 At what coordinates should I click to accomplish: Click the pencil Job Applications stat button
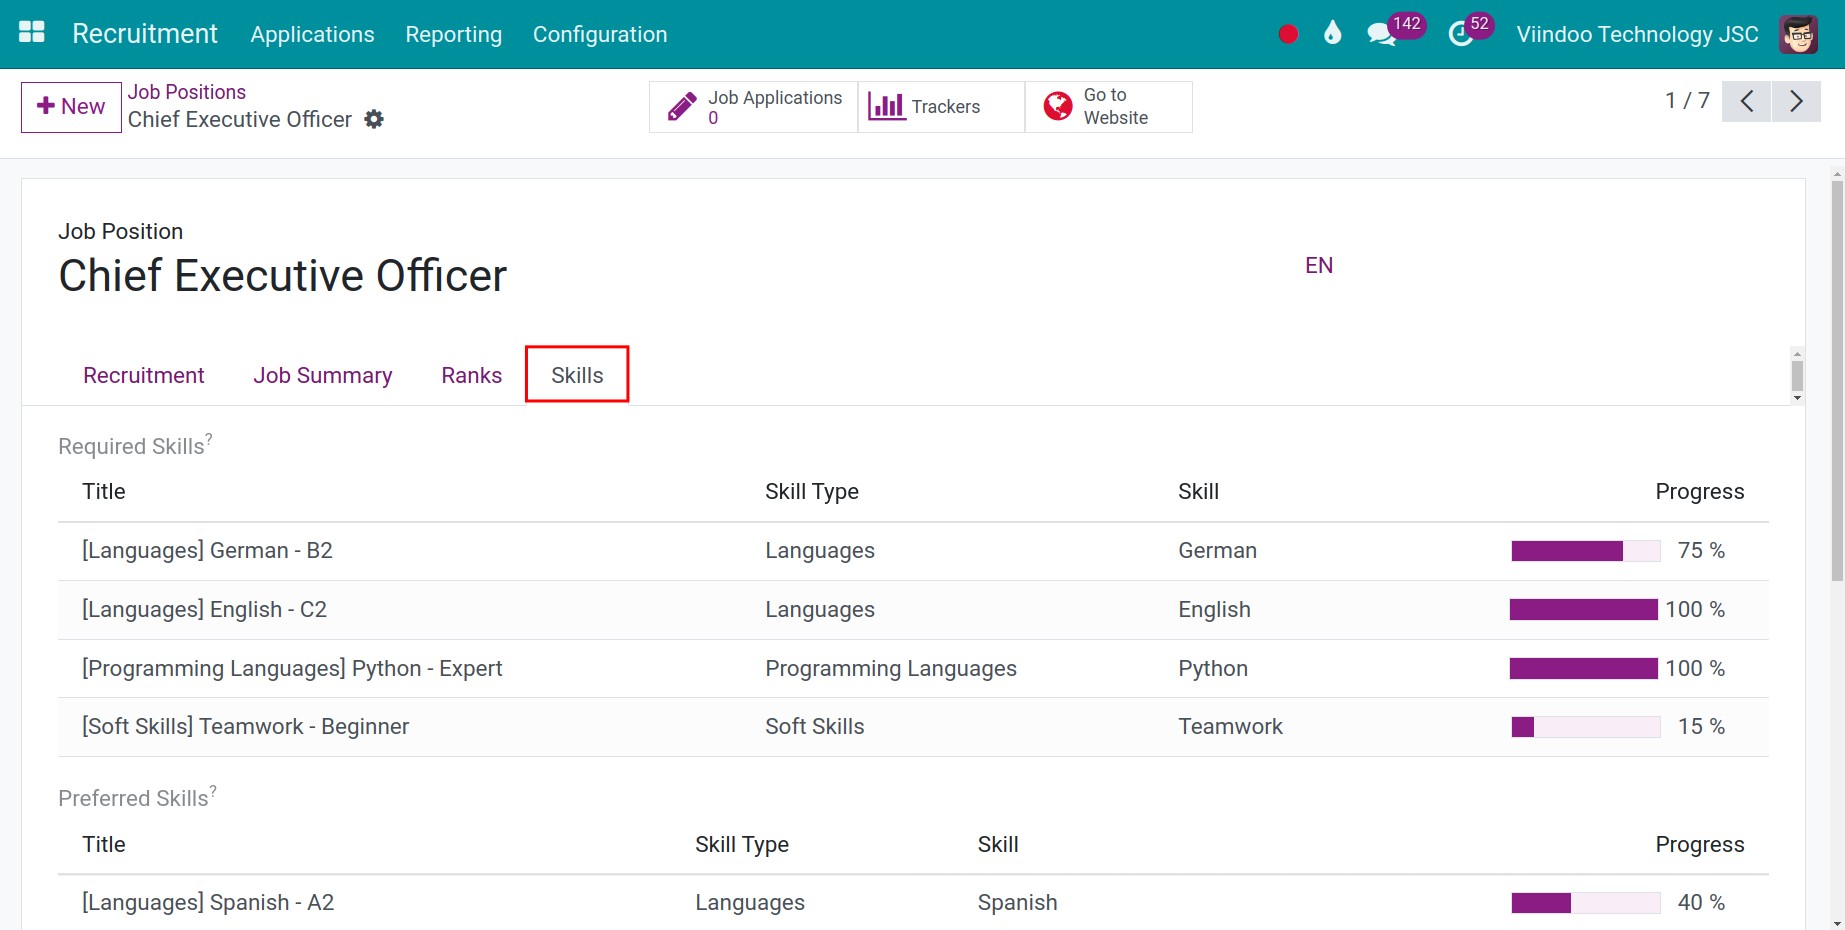click(x=754, y=107)
